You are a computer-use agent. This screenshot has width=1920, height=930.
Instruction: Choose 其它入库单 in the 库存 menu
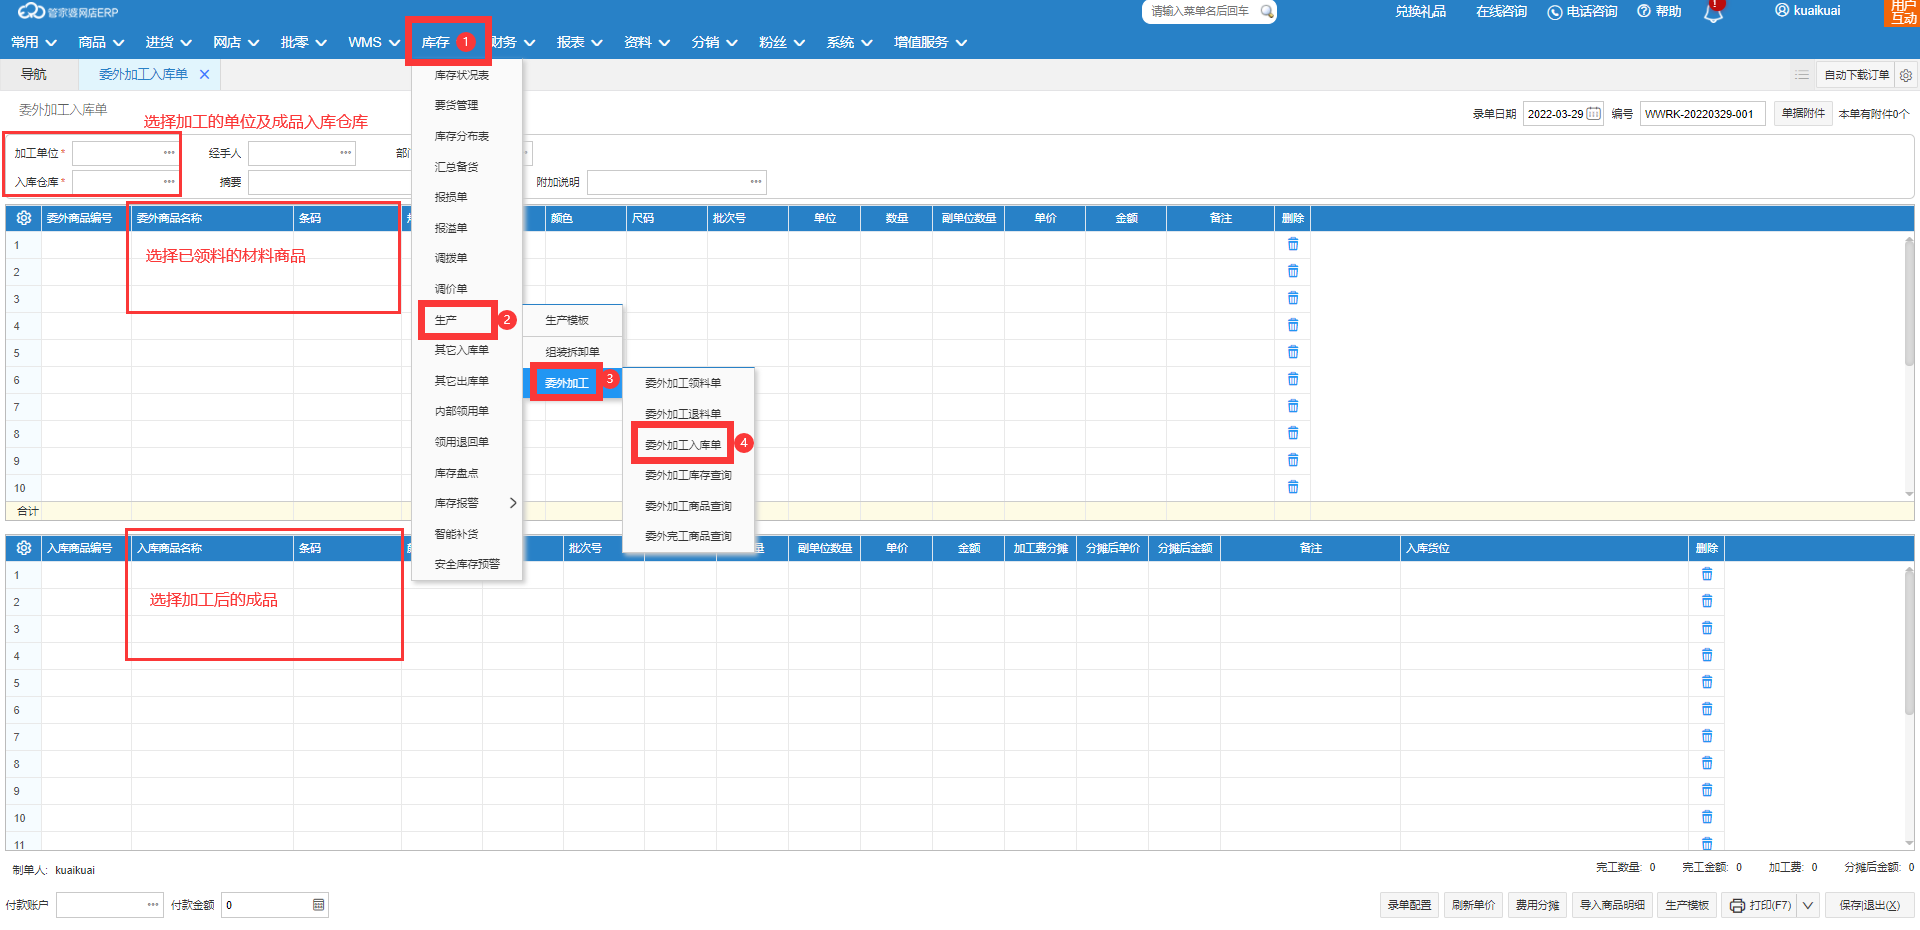coord(462,350)
